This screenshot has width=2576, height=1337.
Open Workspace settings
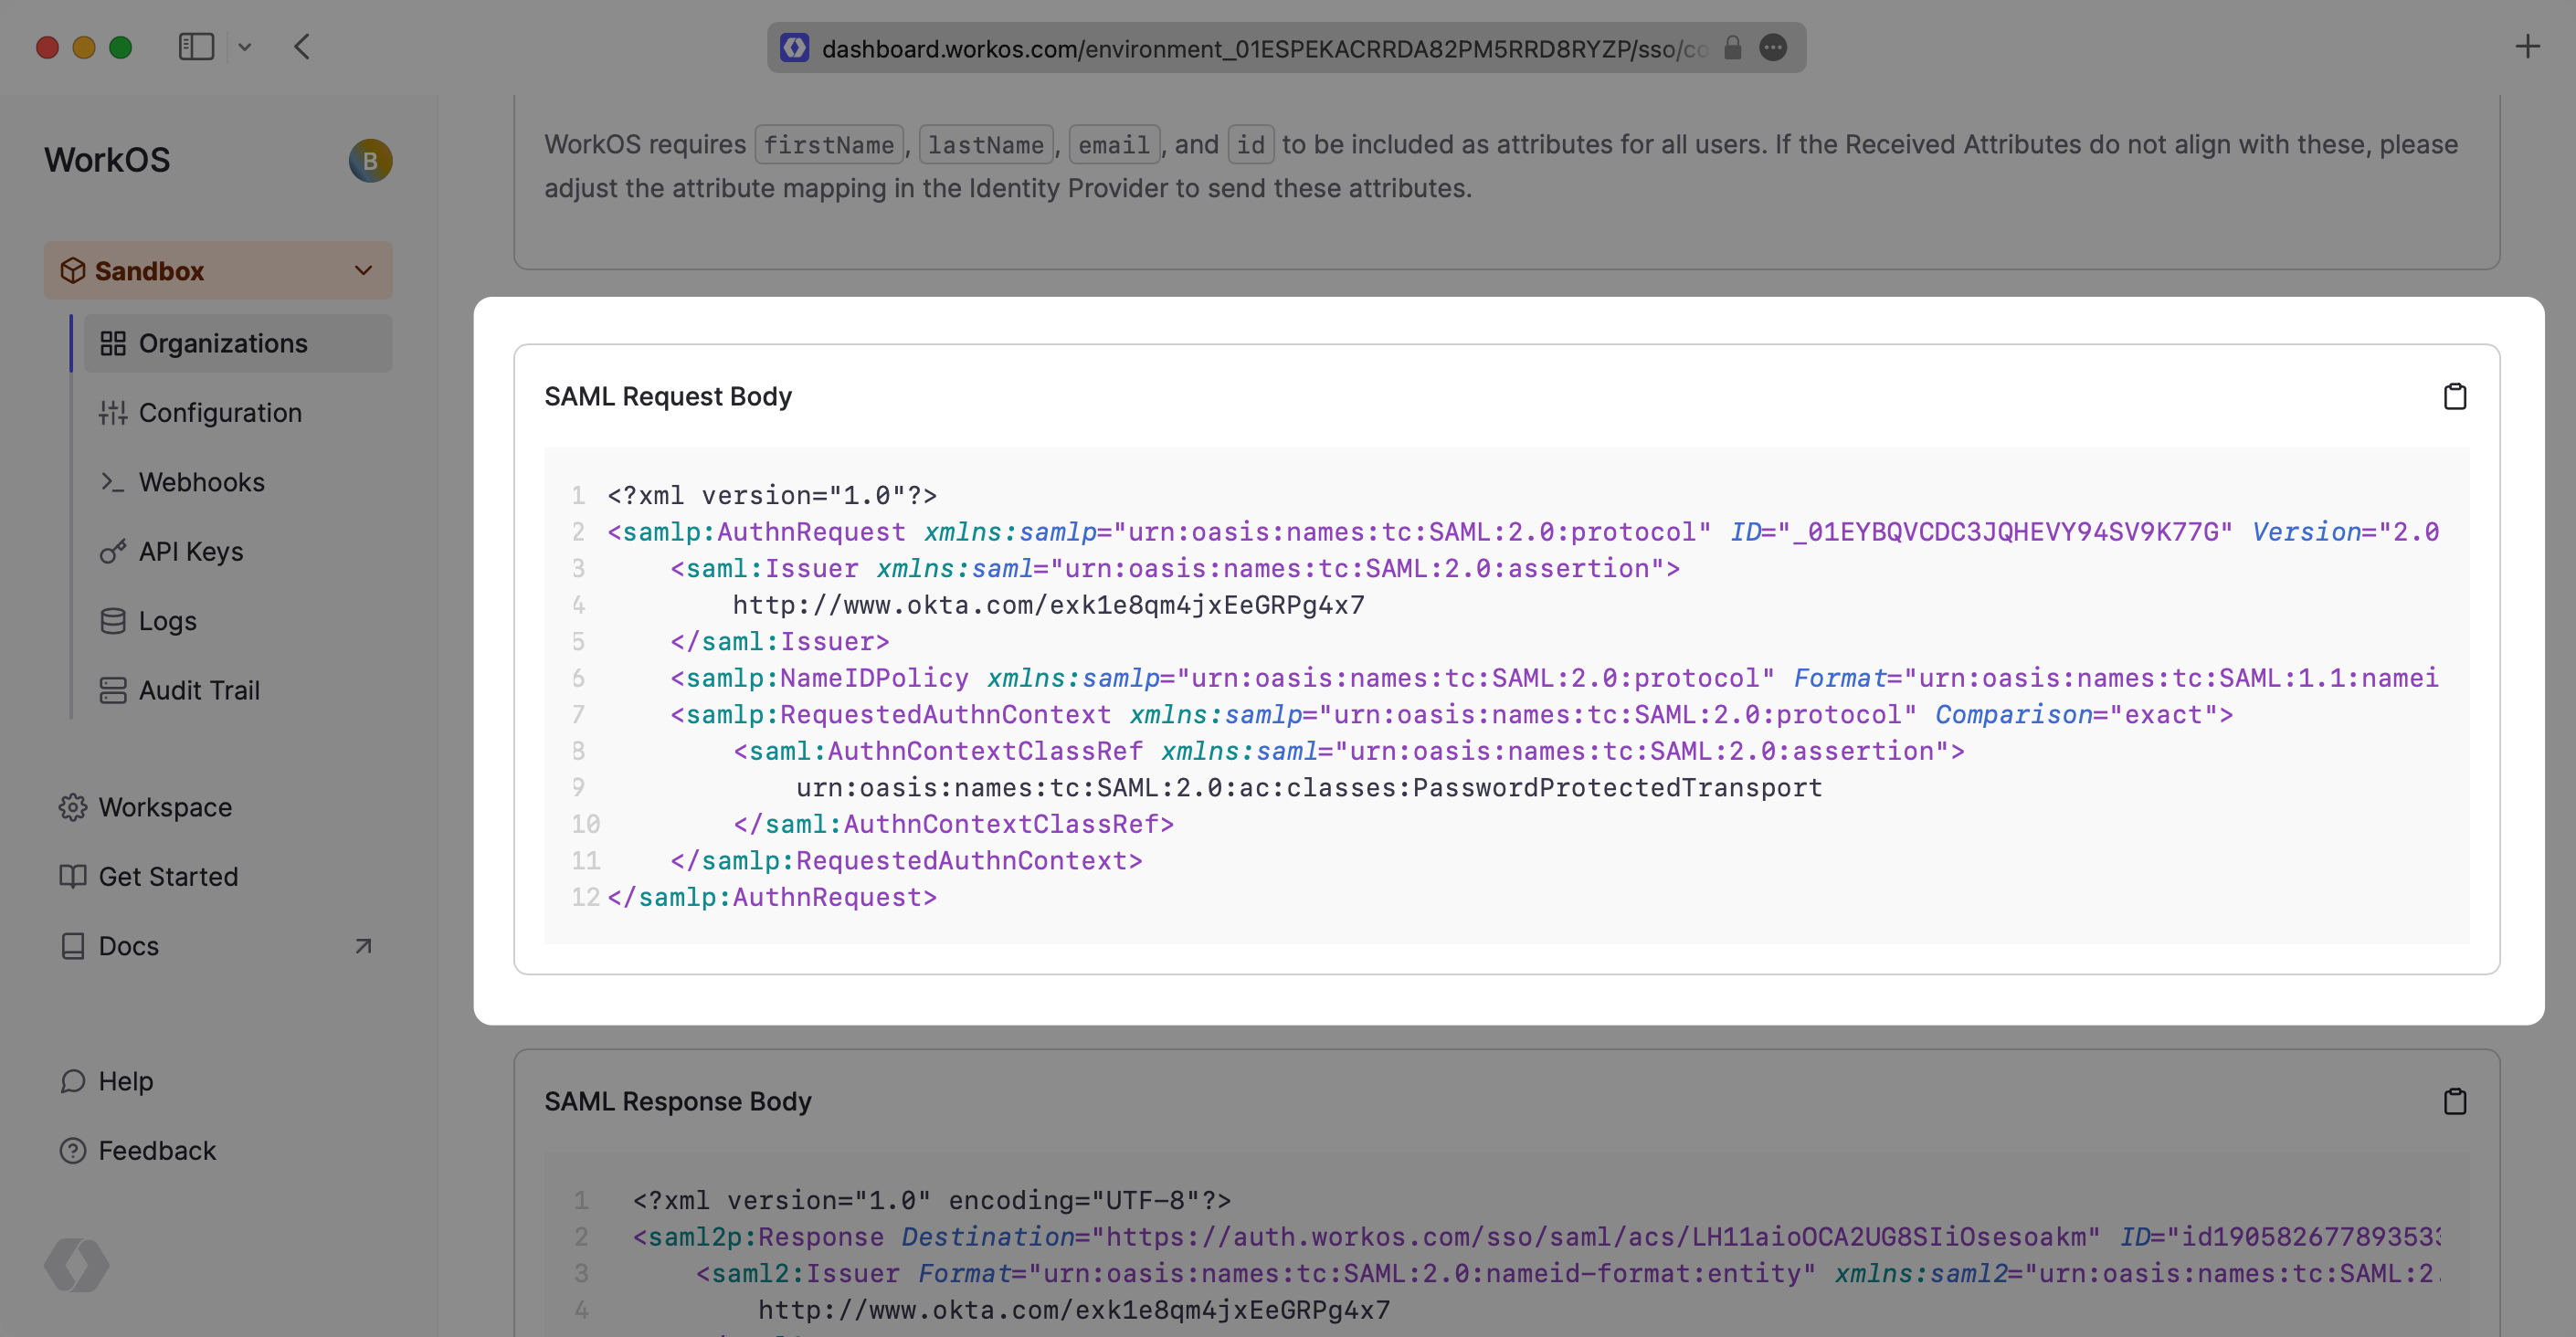click(x=164, y=807)
